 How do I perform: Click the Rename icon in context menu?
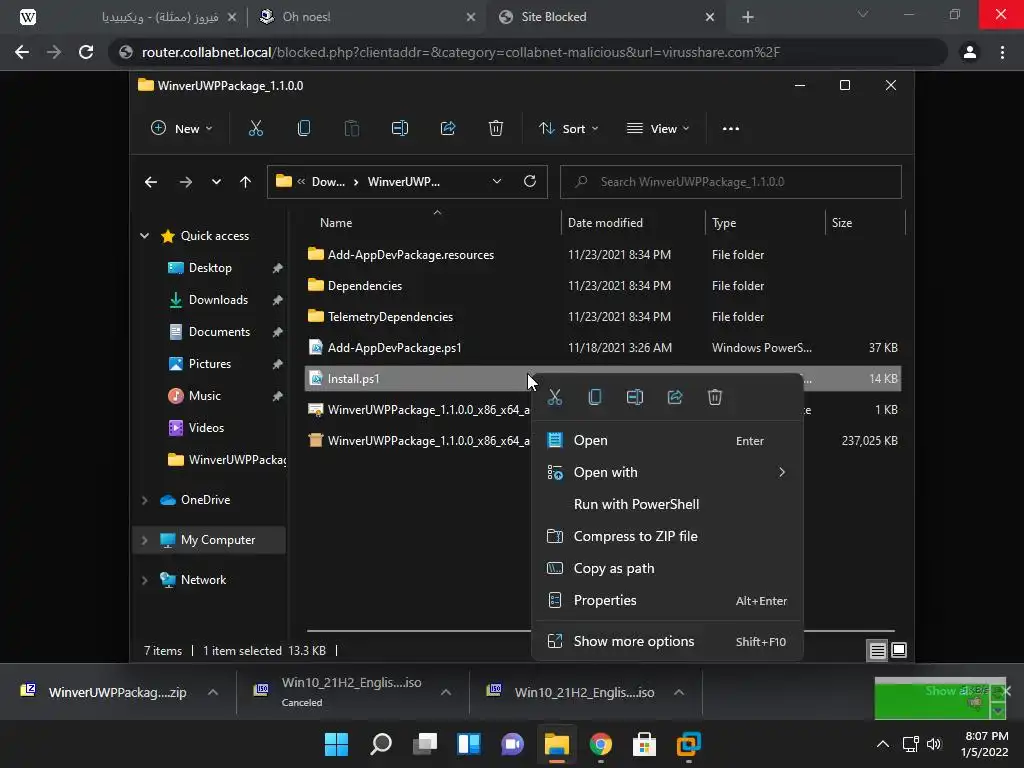pos(635,397)
